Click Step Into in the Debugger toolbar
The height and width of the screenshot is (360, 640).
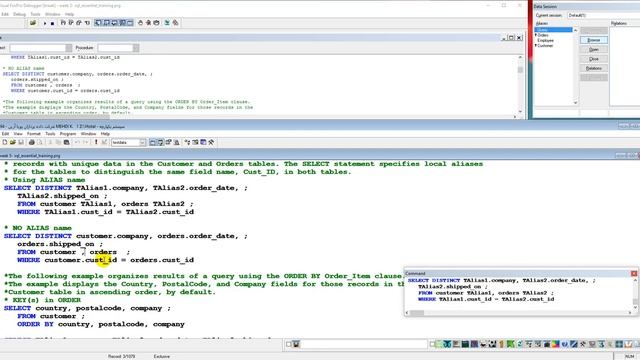(63, 23)
